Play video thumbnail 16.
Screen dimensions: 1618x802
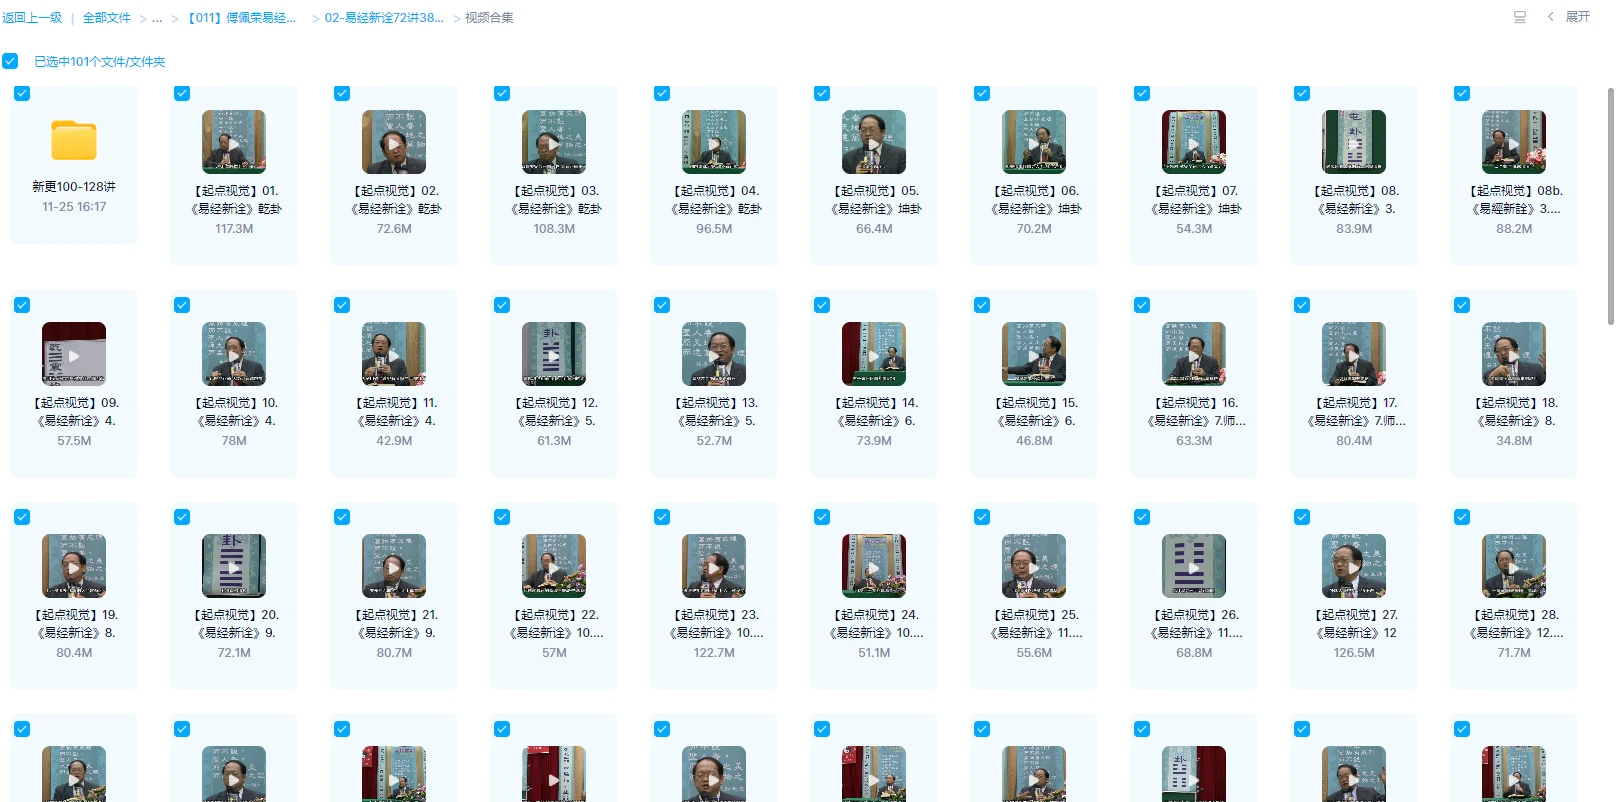click(x=1194, y=354)
